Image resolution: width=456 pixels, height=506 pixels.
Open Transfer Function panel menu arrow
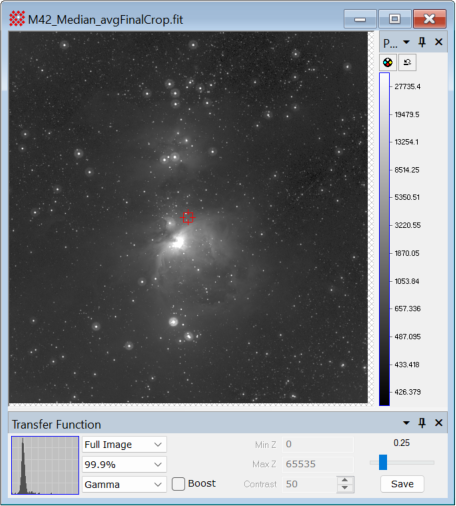point(406,423)
